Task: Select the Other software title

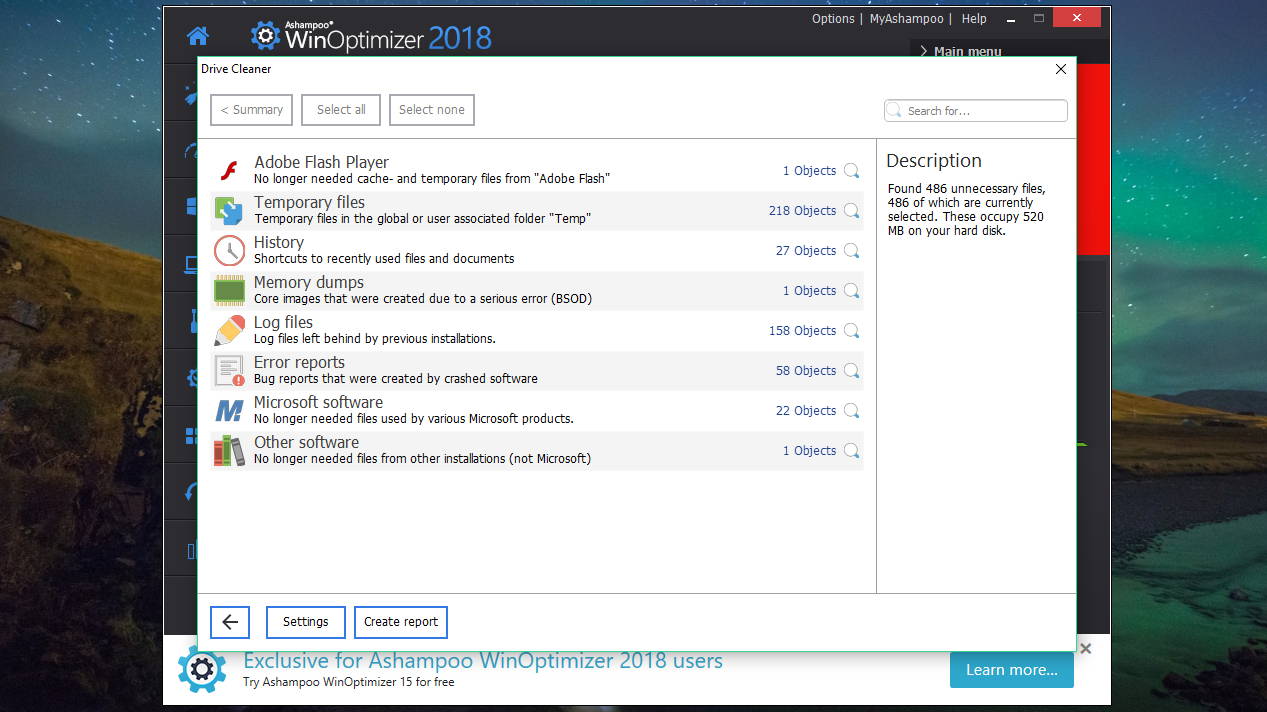Action: (x=306, y=442)
